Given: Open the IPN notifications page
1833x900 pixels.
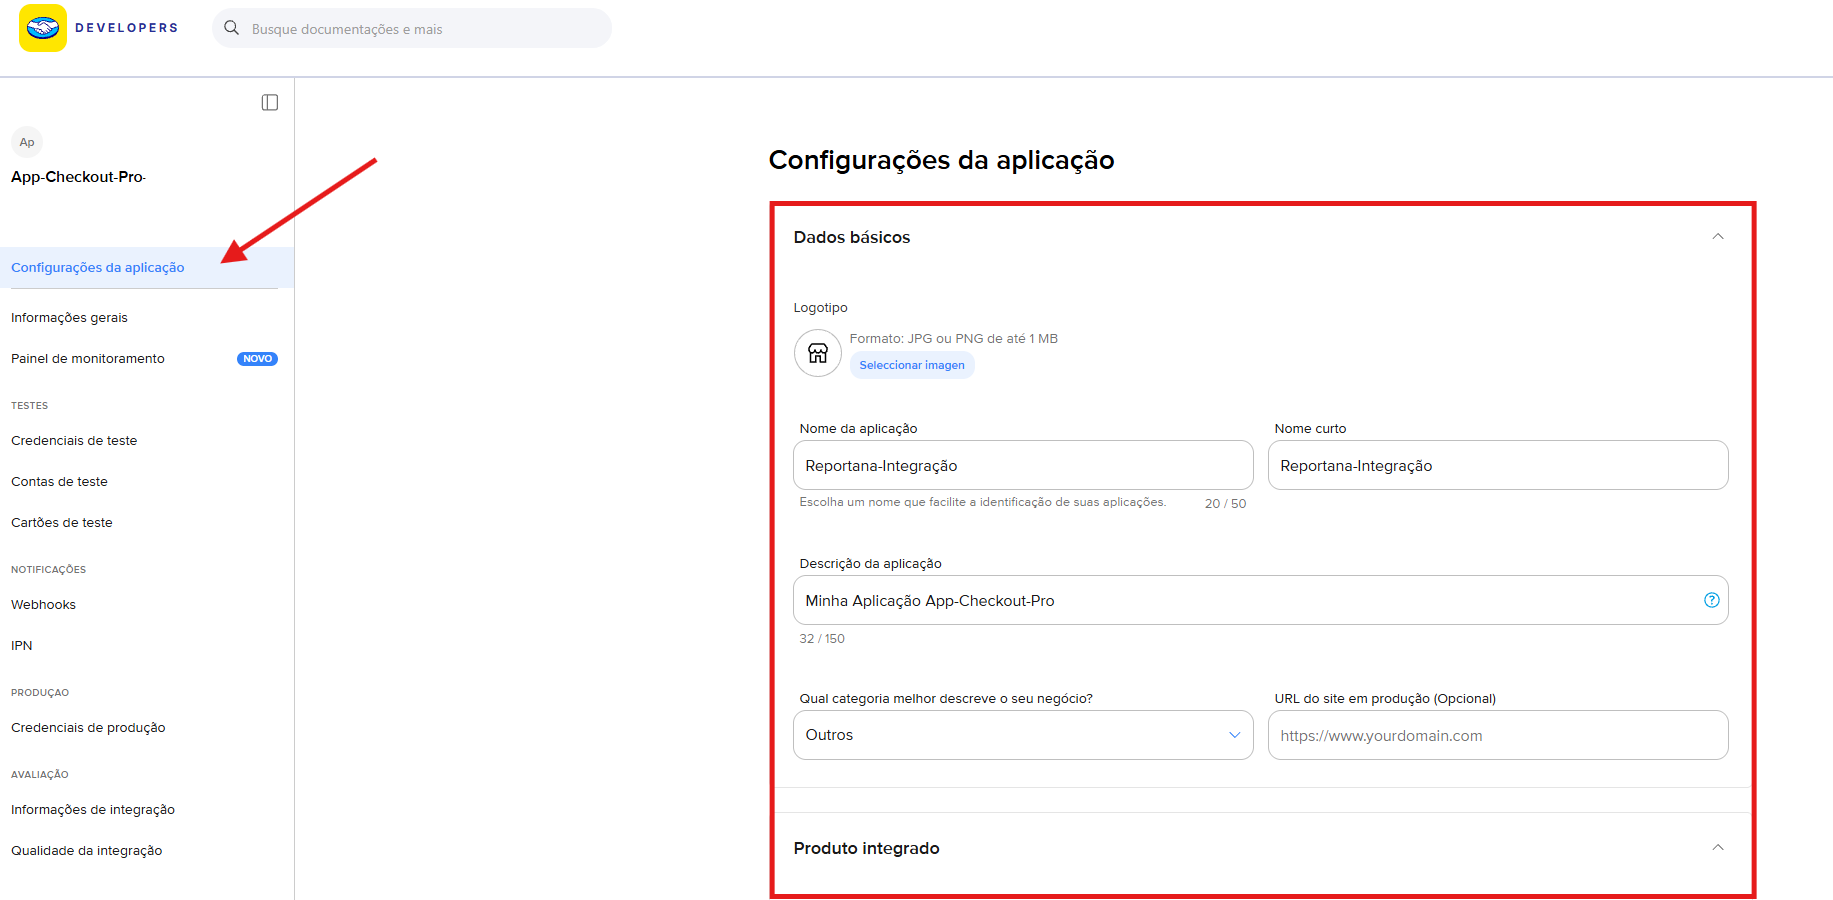Looking at the screenshot, I should (x=22, y=646).
